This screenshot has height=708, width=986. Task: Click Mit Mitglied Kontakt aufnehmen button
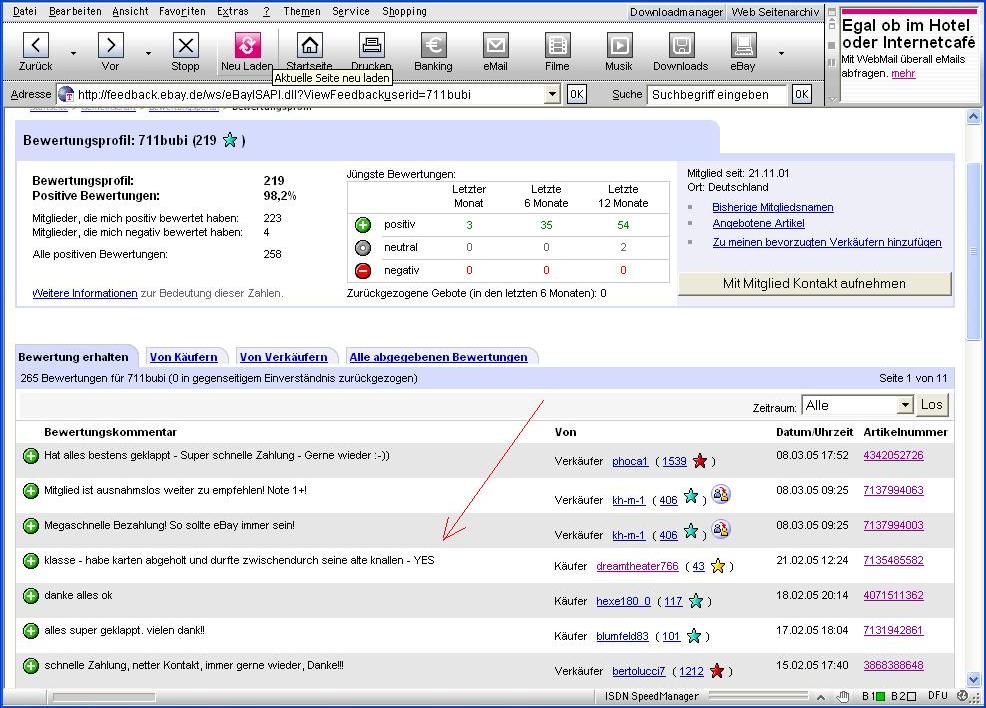click(814, 284)
